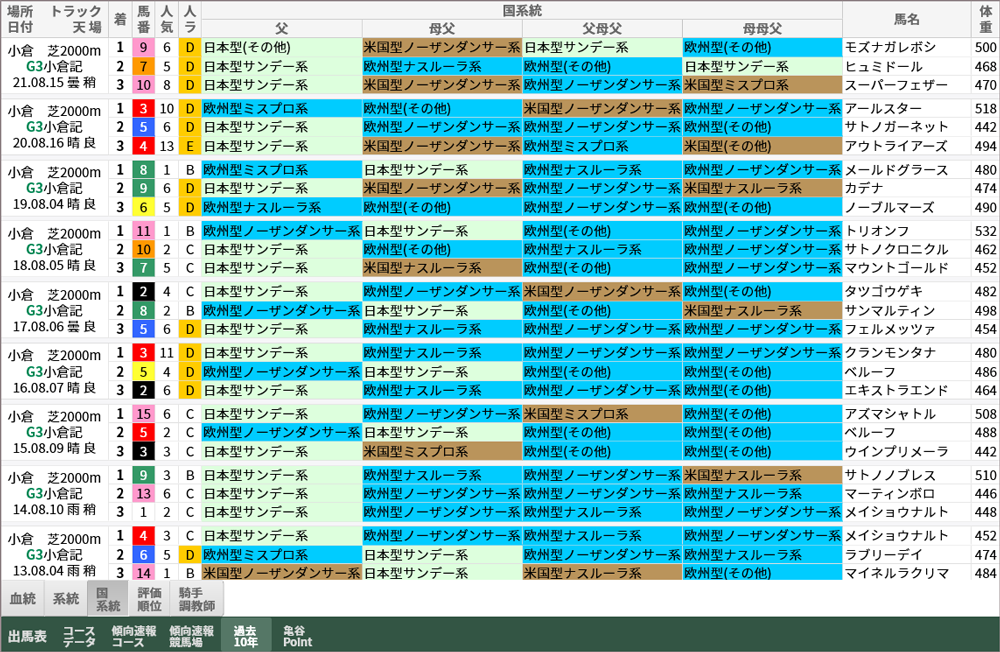The height and width of the screenshot is (652, 1000).
Task: Click horse name ラブリーデイ
Action: click(883, 555)
